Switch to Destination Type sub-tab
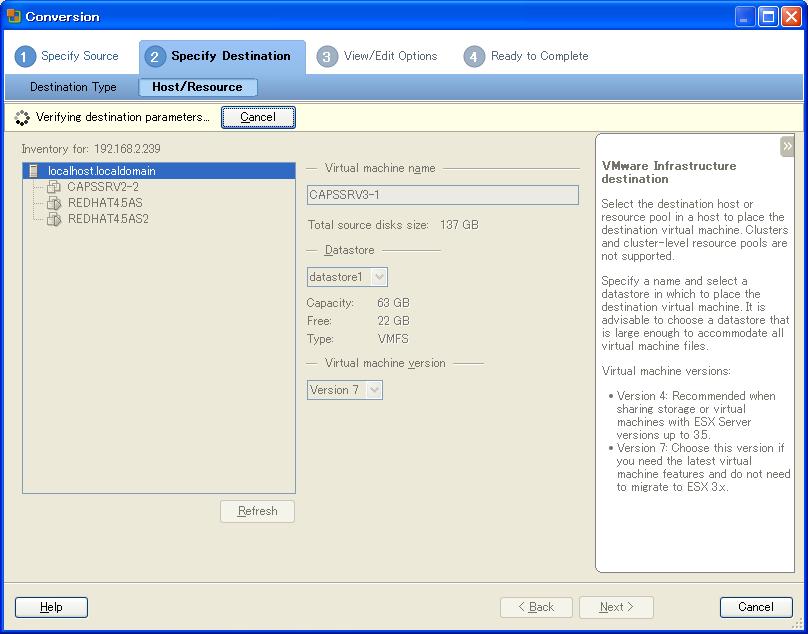The image size is (808, 634). (x=73, y=87)
